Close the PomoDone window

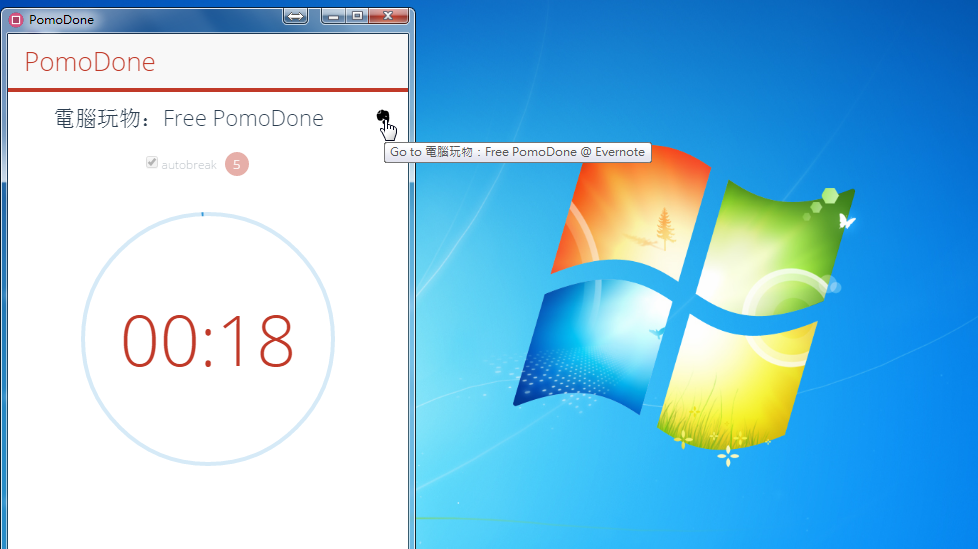pos(389,16)
